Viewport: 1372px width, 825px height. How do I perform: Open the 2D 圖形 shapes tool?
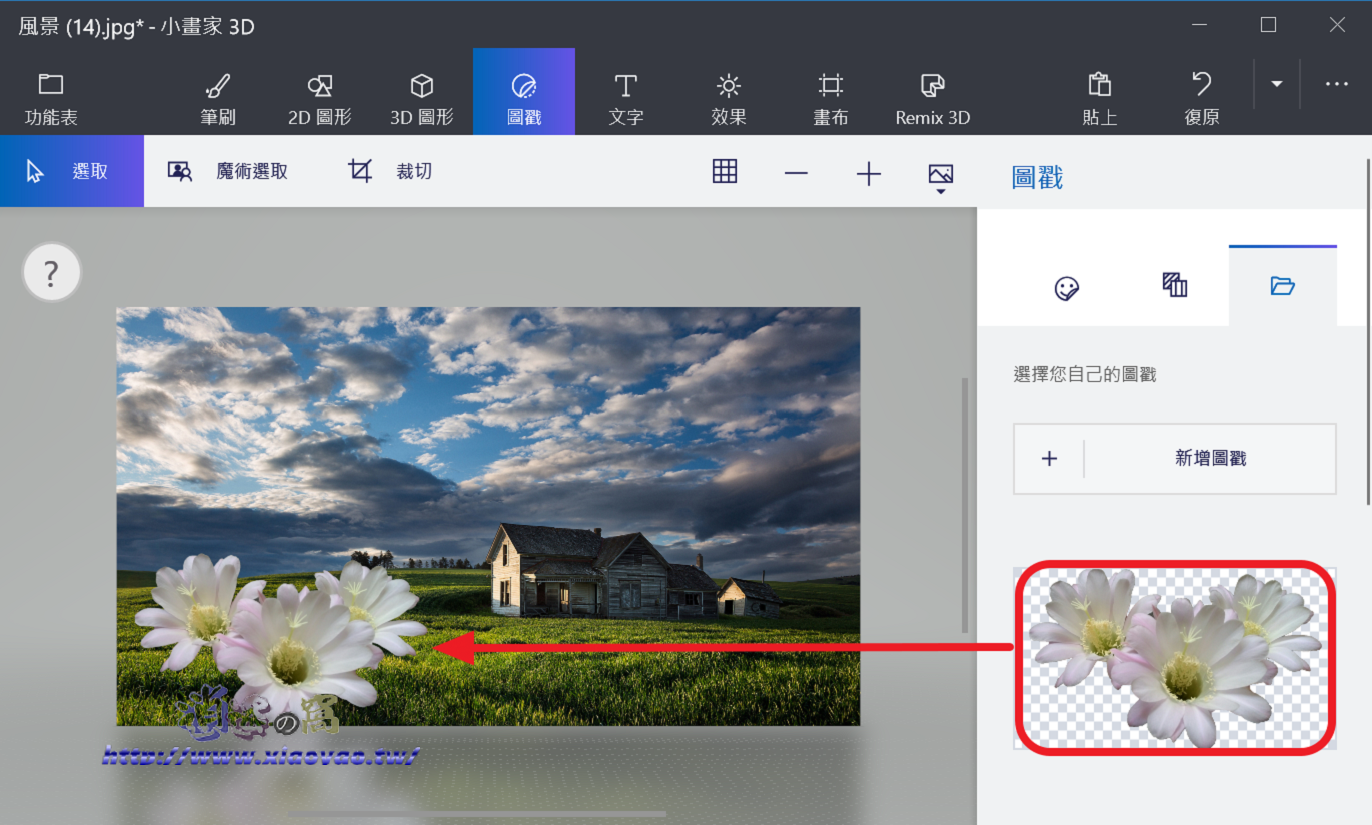click(320, 98)
